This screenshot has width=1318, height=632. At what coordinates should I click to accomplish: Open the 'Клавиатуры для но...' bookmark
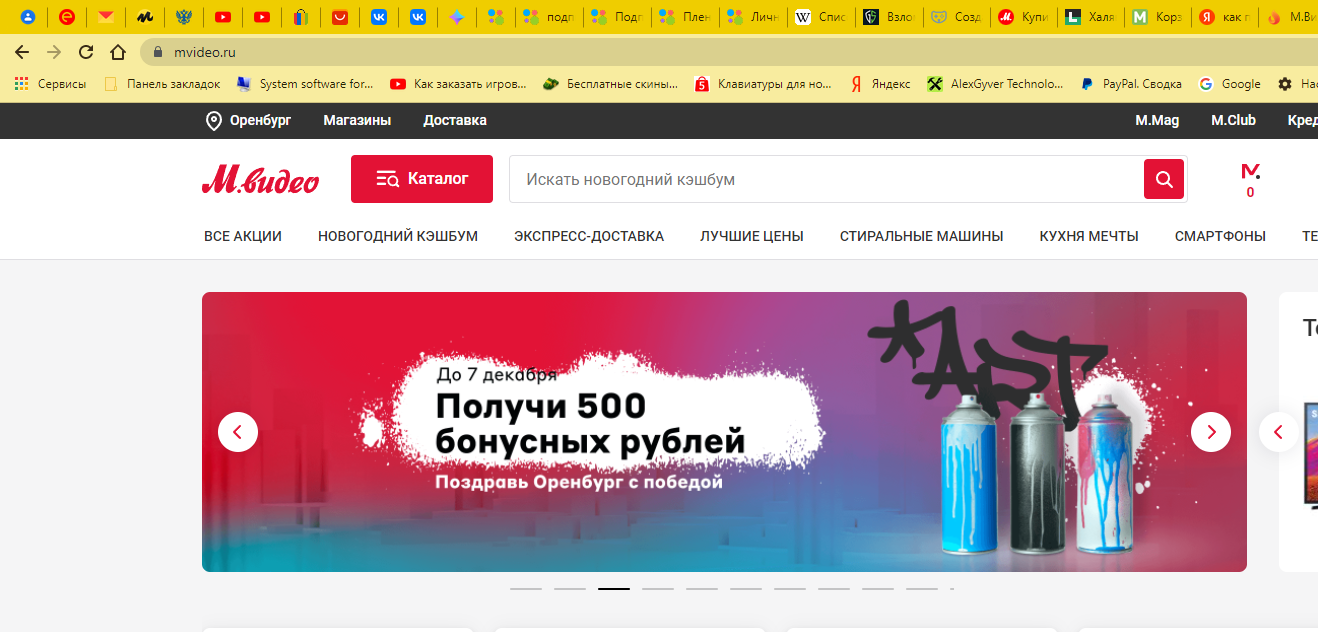pyautogui.click(x=763, y=84)
